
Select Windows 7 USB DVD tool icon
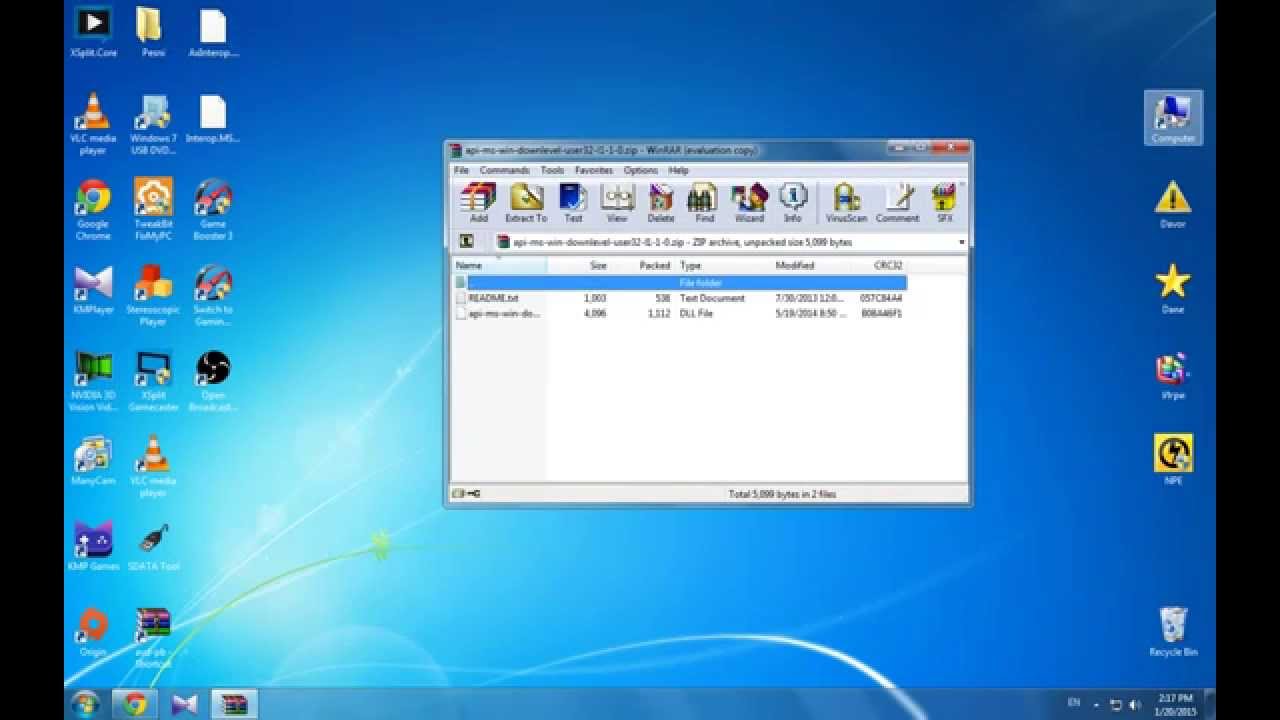(153, 124)
